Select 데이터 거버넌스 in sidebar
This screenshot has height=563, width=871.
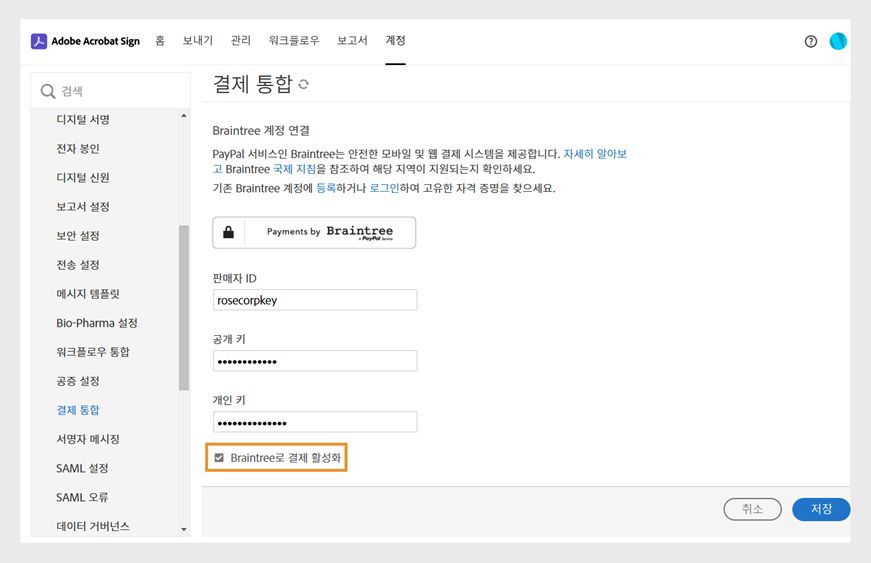pyautogui.click(x=93, y=526)
